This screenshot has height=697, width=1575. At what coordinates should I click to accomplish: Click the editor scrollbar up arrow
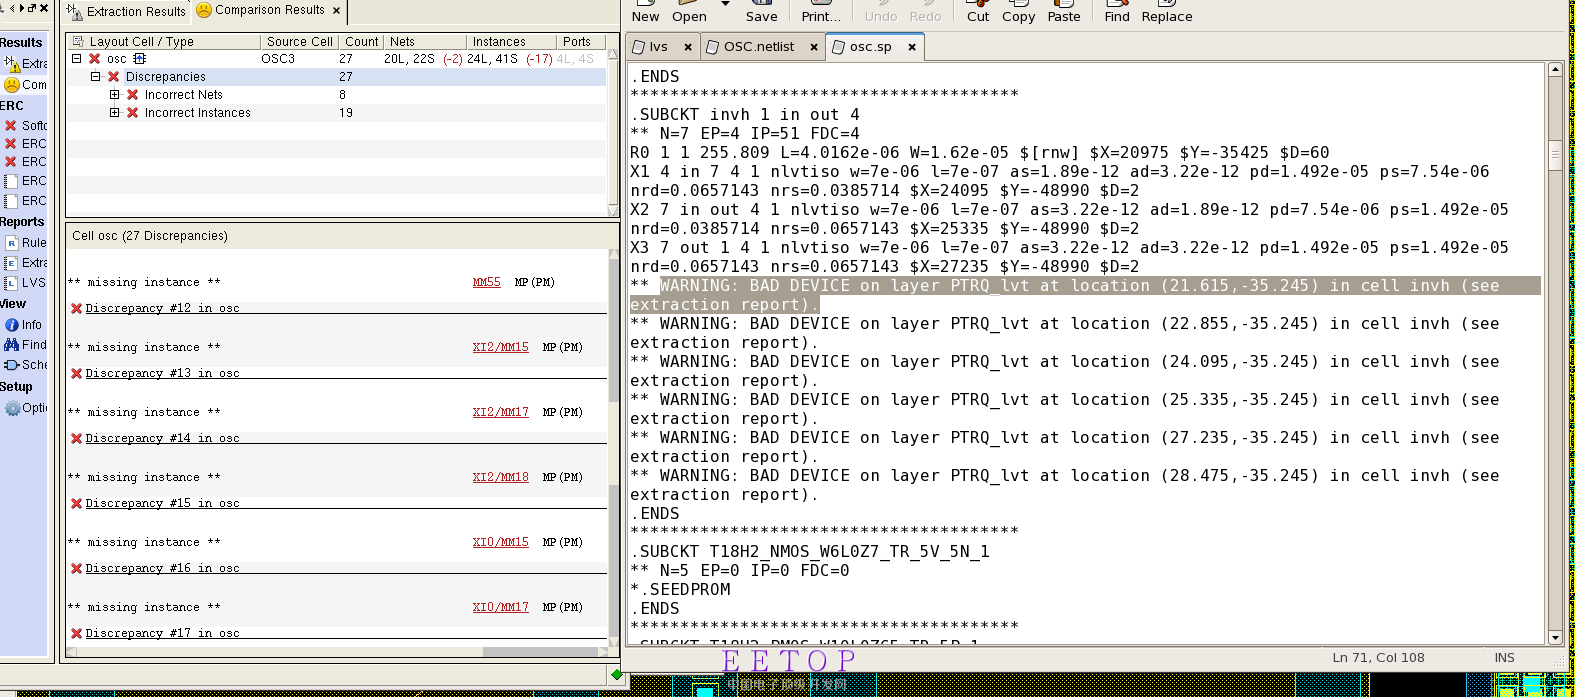pos(1555,69)
